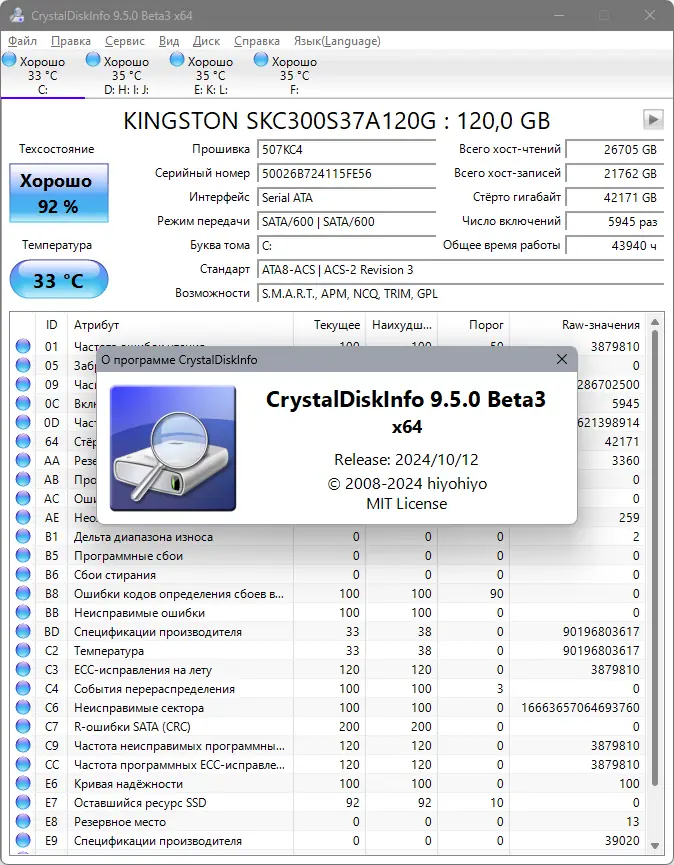Click the status icon for attribute AB
674x865 pixels.
23,479
